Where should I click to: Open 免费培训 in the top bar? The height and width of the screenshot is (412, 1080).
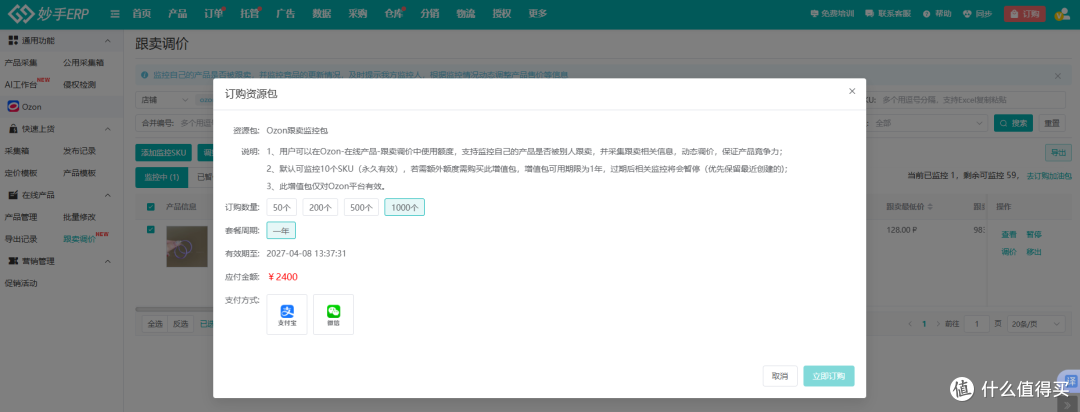tap(832, 14)
